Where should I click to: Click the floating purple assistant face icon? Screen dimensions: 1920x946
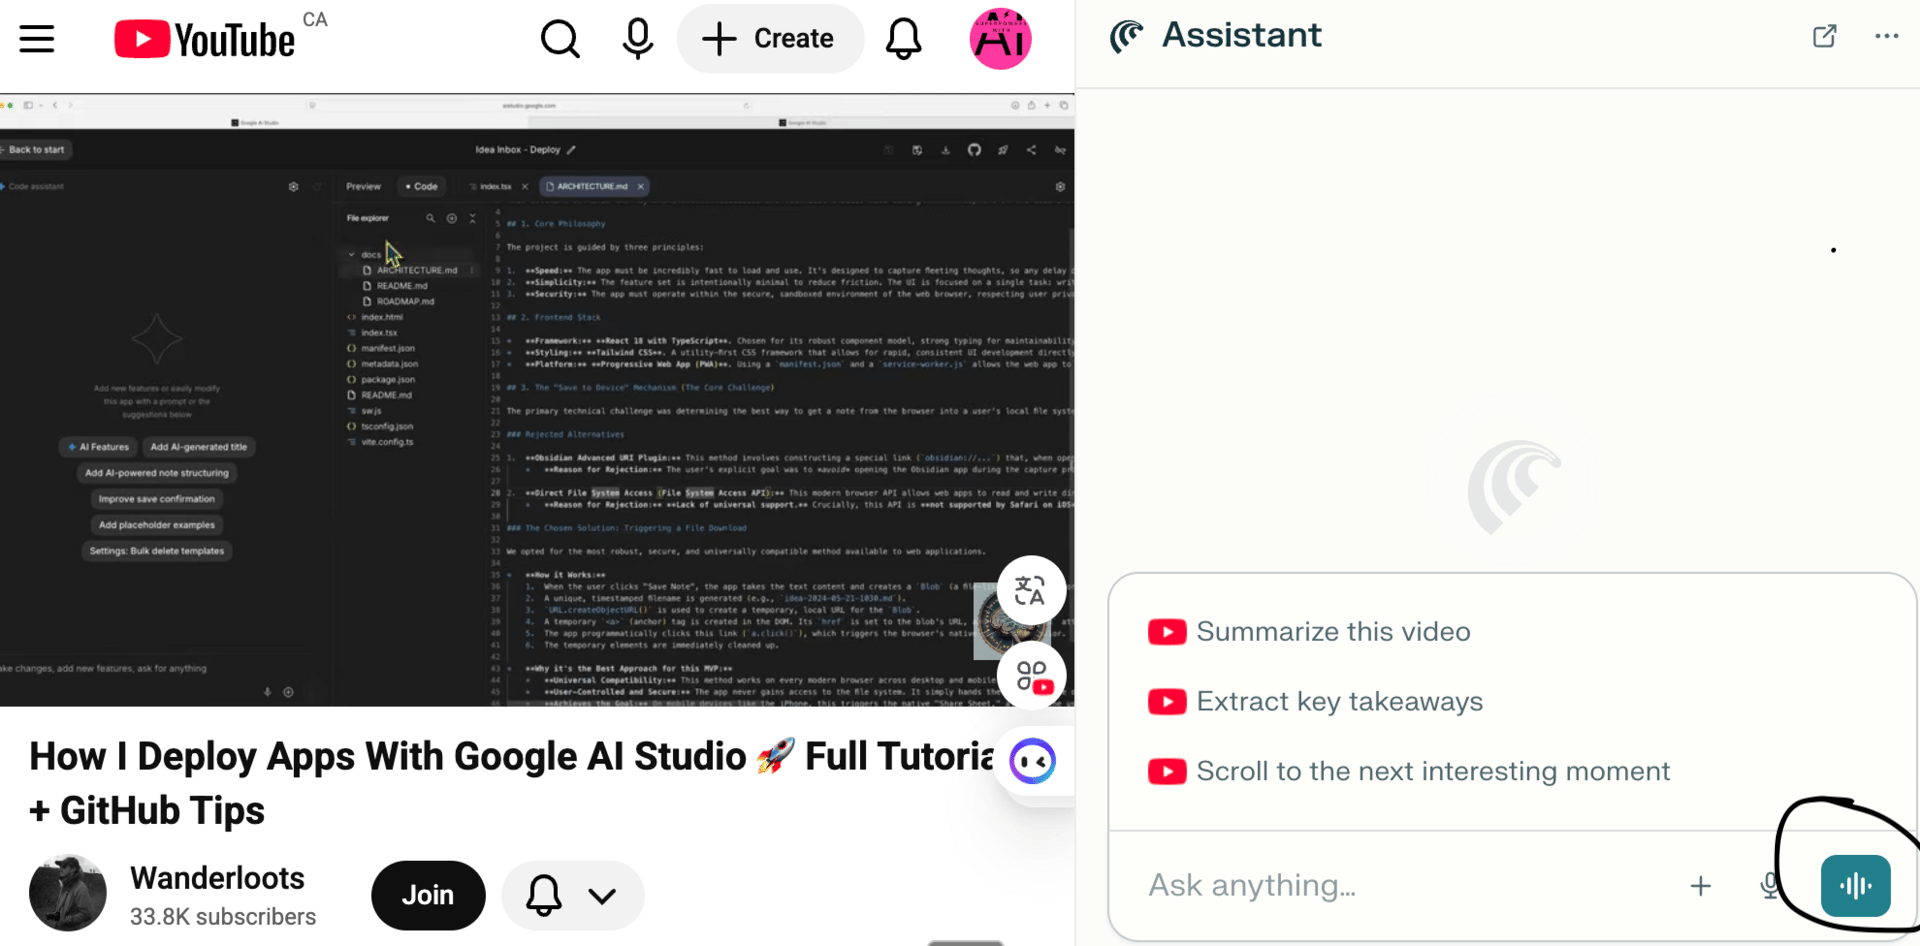pyautogui.click(x=1033, y=762)
